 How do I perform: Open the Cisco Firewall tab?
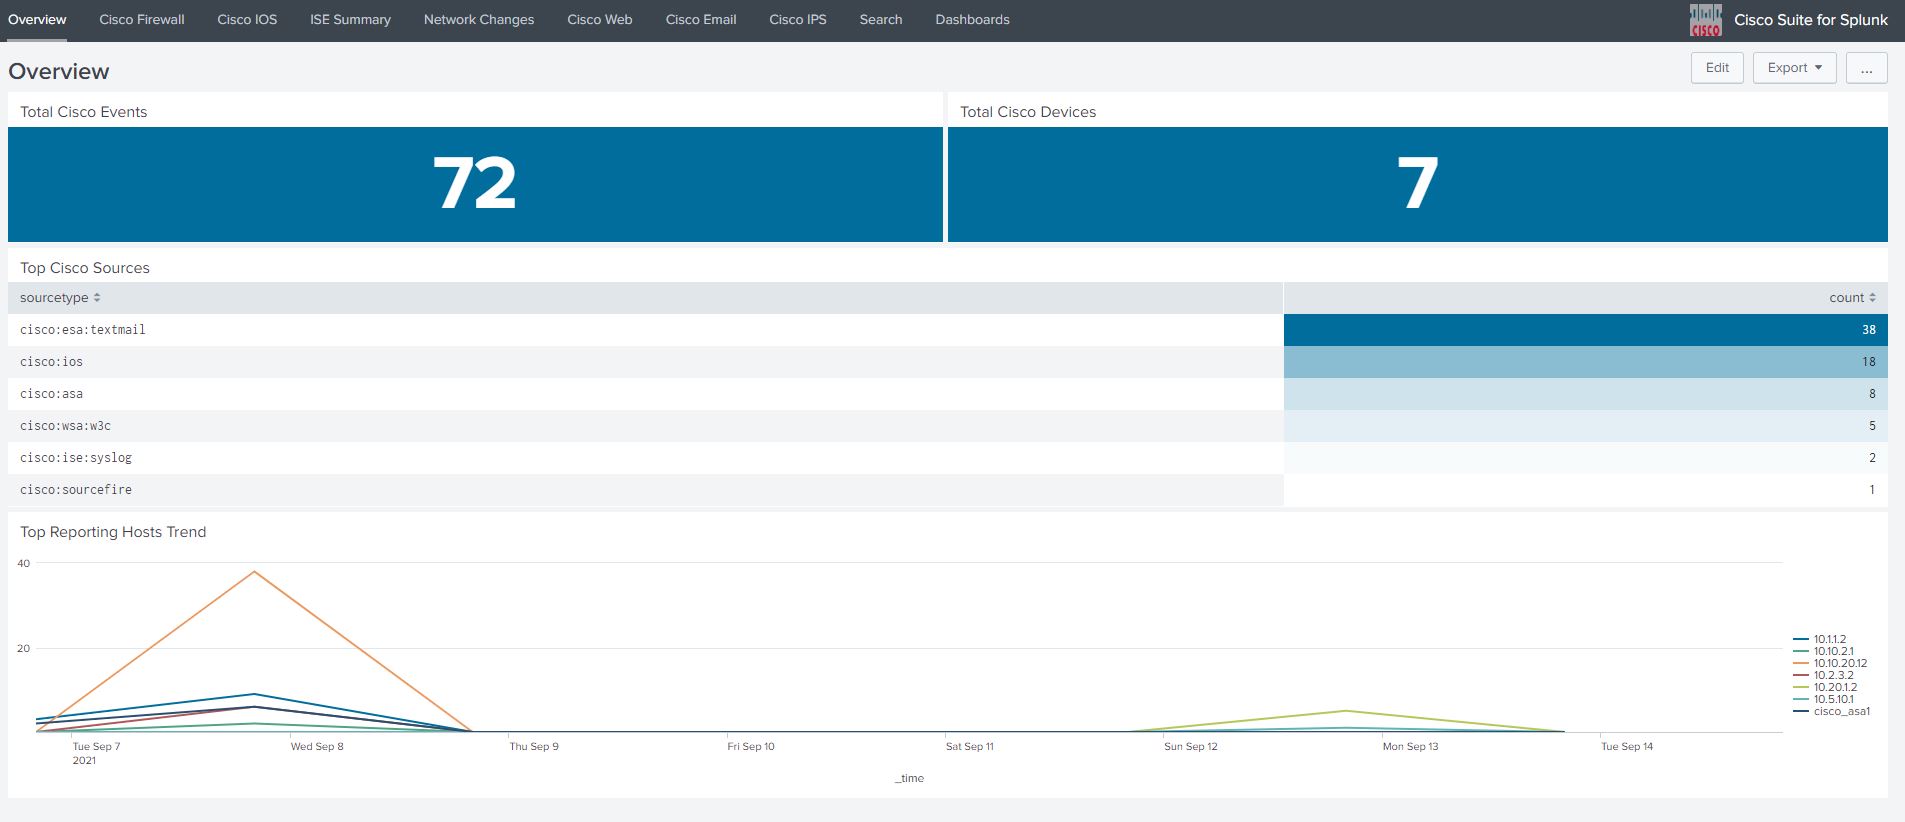pyautogui.click(x=142, y=20)
